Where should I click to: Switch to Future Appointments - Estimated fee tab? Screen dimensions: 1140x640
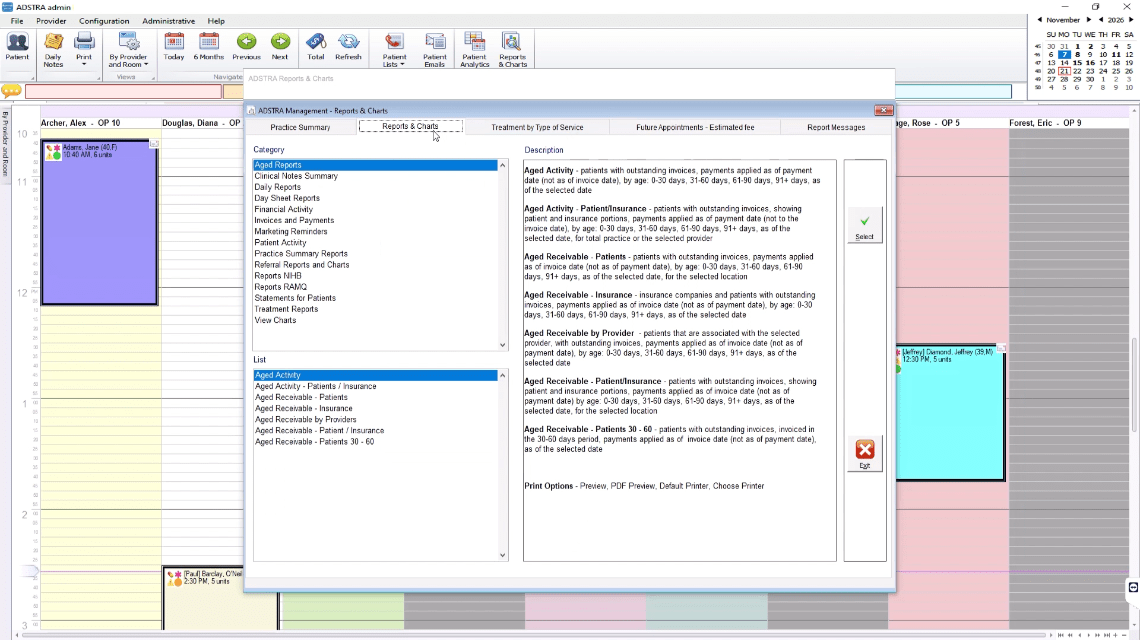pos(695,127)
